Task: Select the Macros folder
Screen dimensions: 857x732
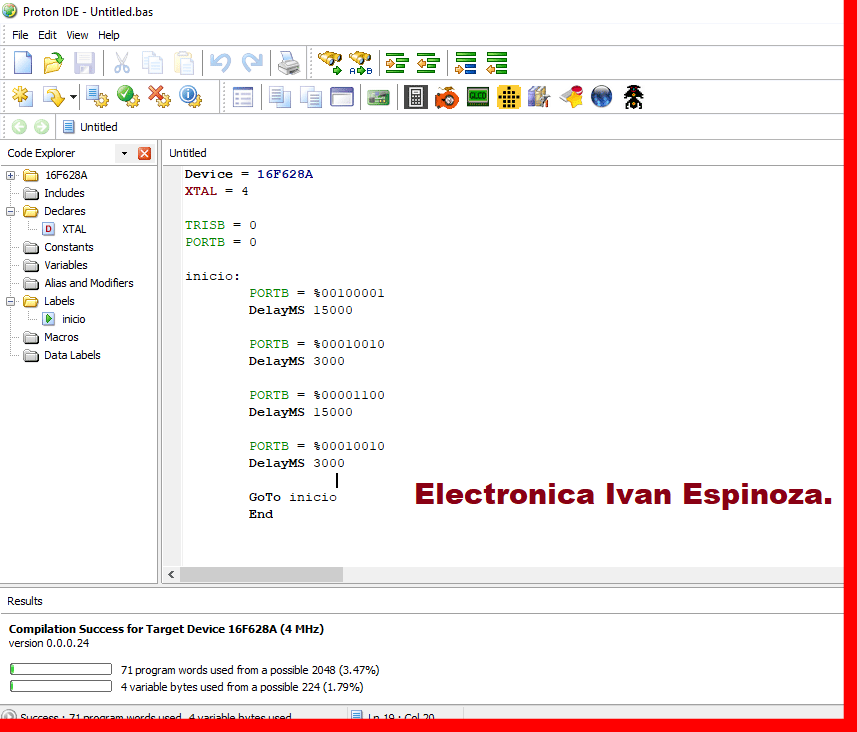Action: [x=51, y=338]
